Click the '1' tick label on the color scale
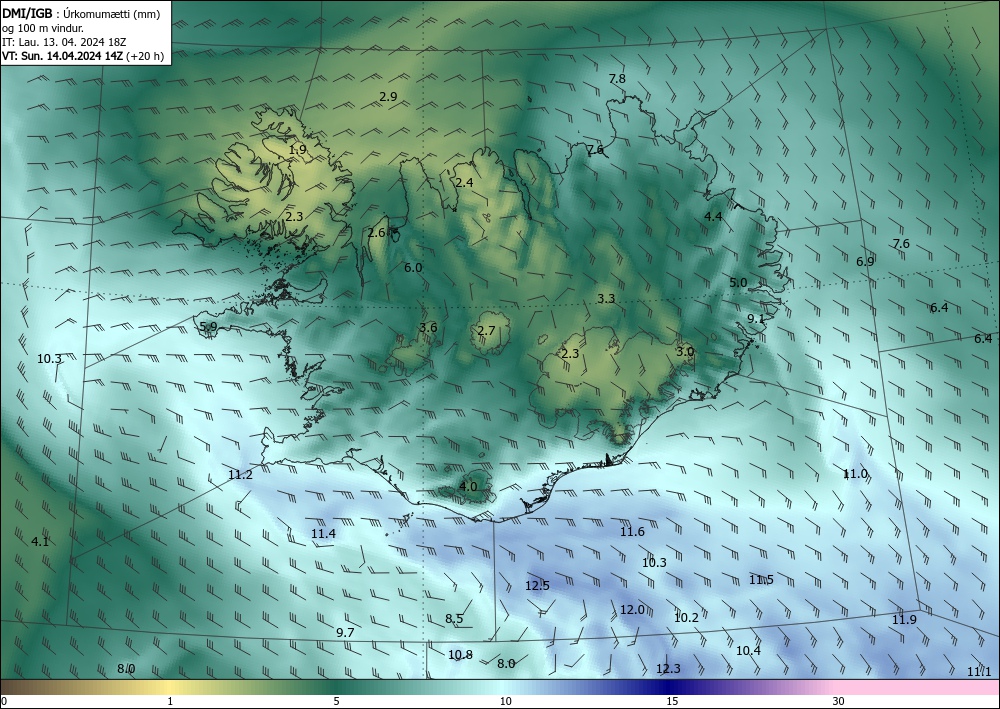The width and height of the screenshot is (1000, 709). click(x=170, y=701)
